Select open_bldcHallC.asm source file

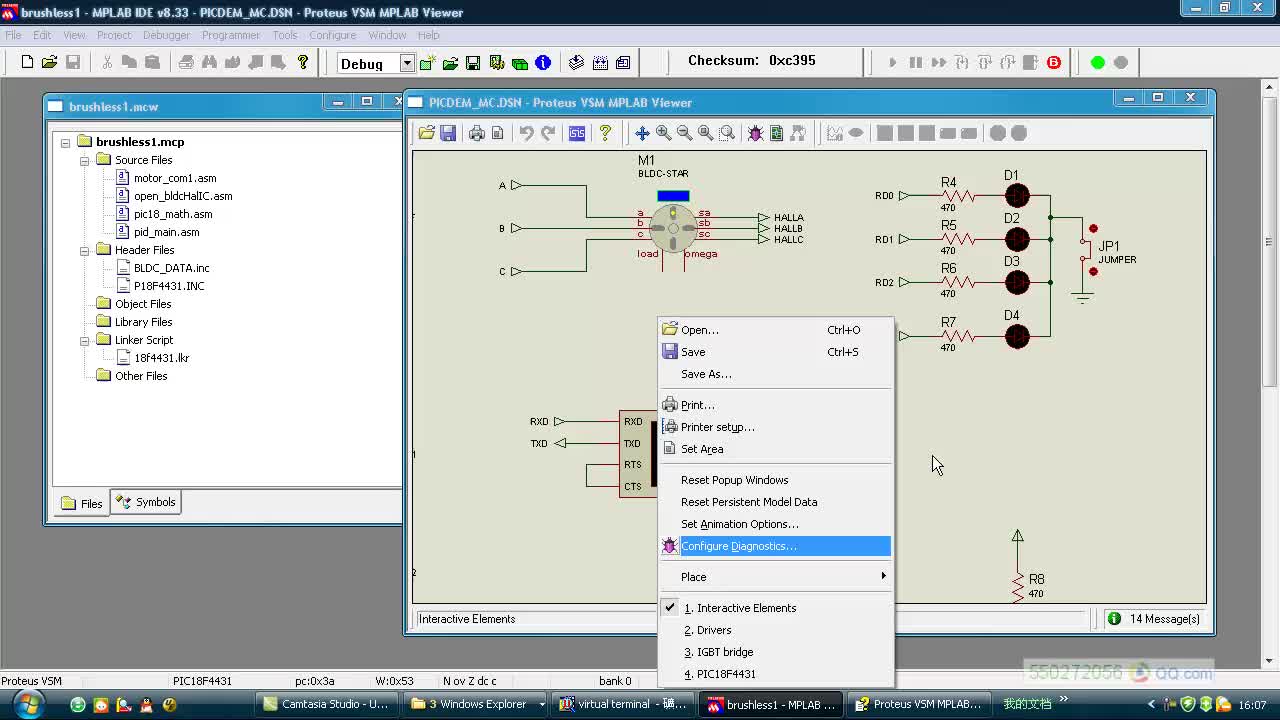pyautogui.click(x=183, y=196)
